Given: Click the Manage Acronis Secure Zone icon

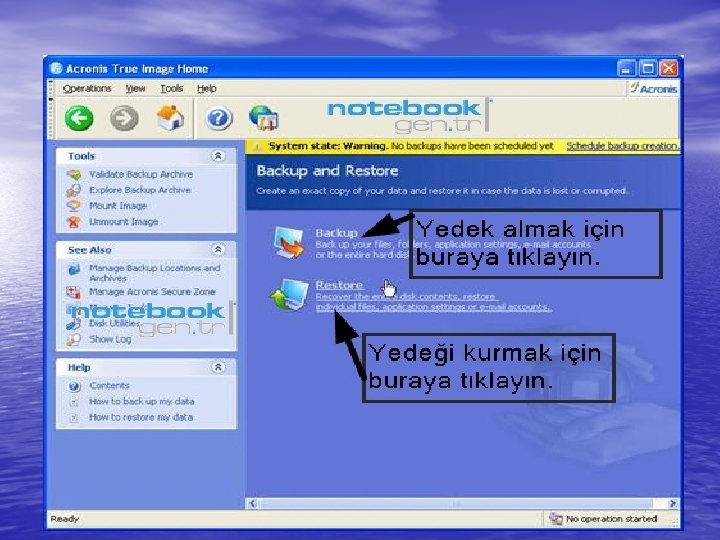Looking at the screenshot, I should tap(73, 292).
